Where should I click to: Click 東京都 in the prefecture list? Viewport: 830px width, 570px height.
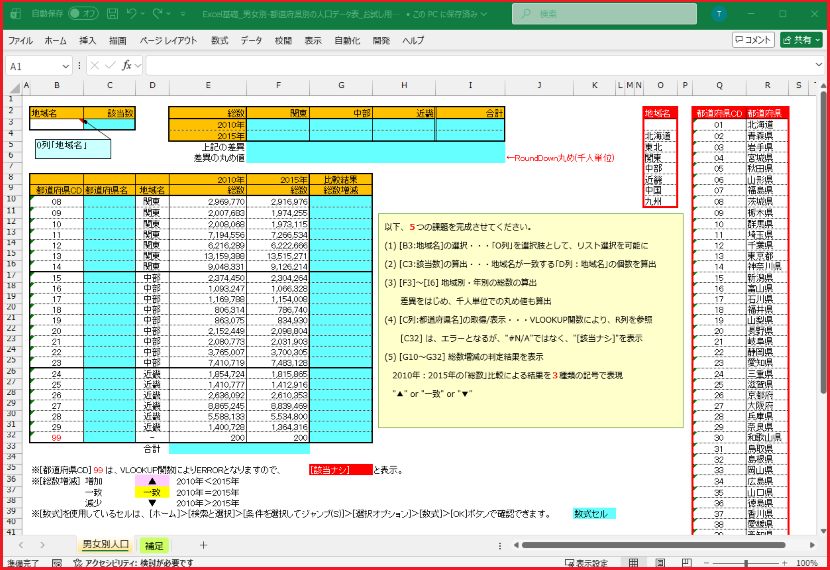pyautogui.click(x=767, y=256)
